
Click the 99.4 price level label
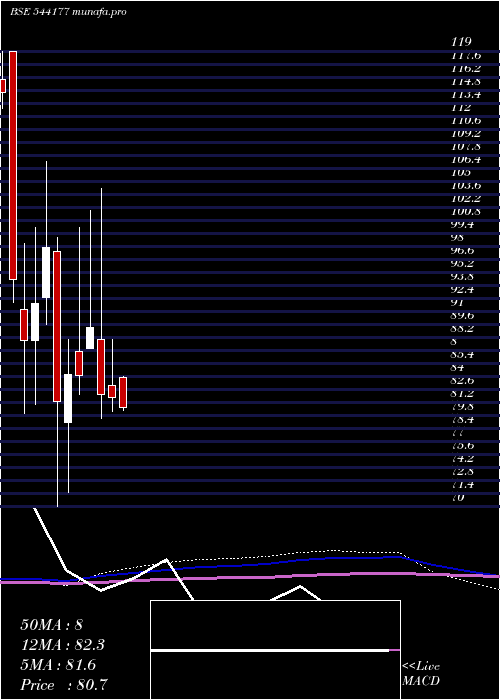(463, 224)
